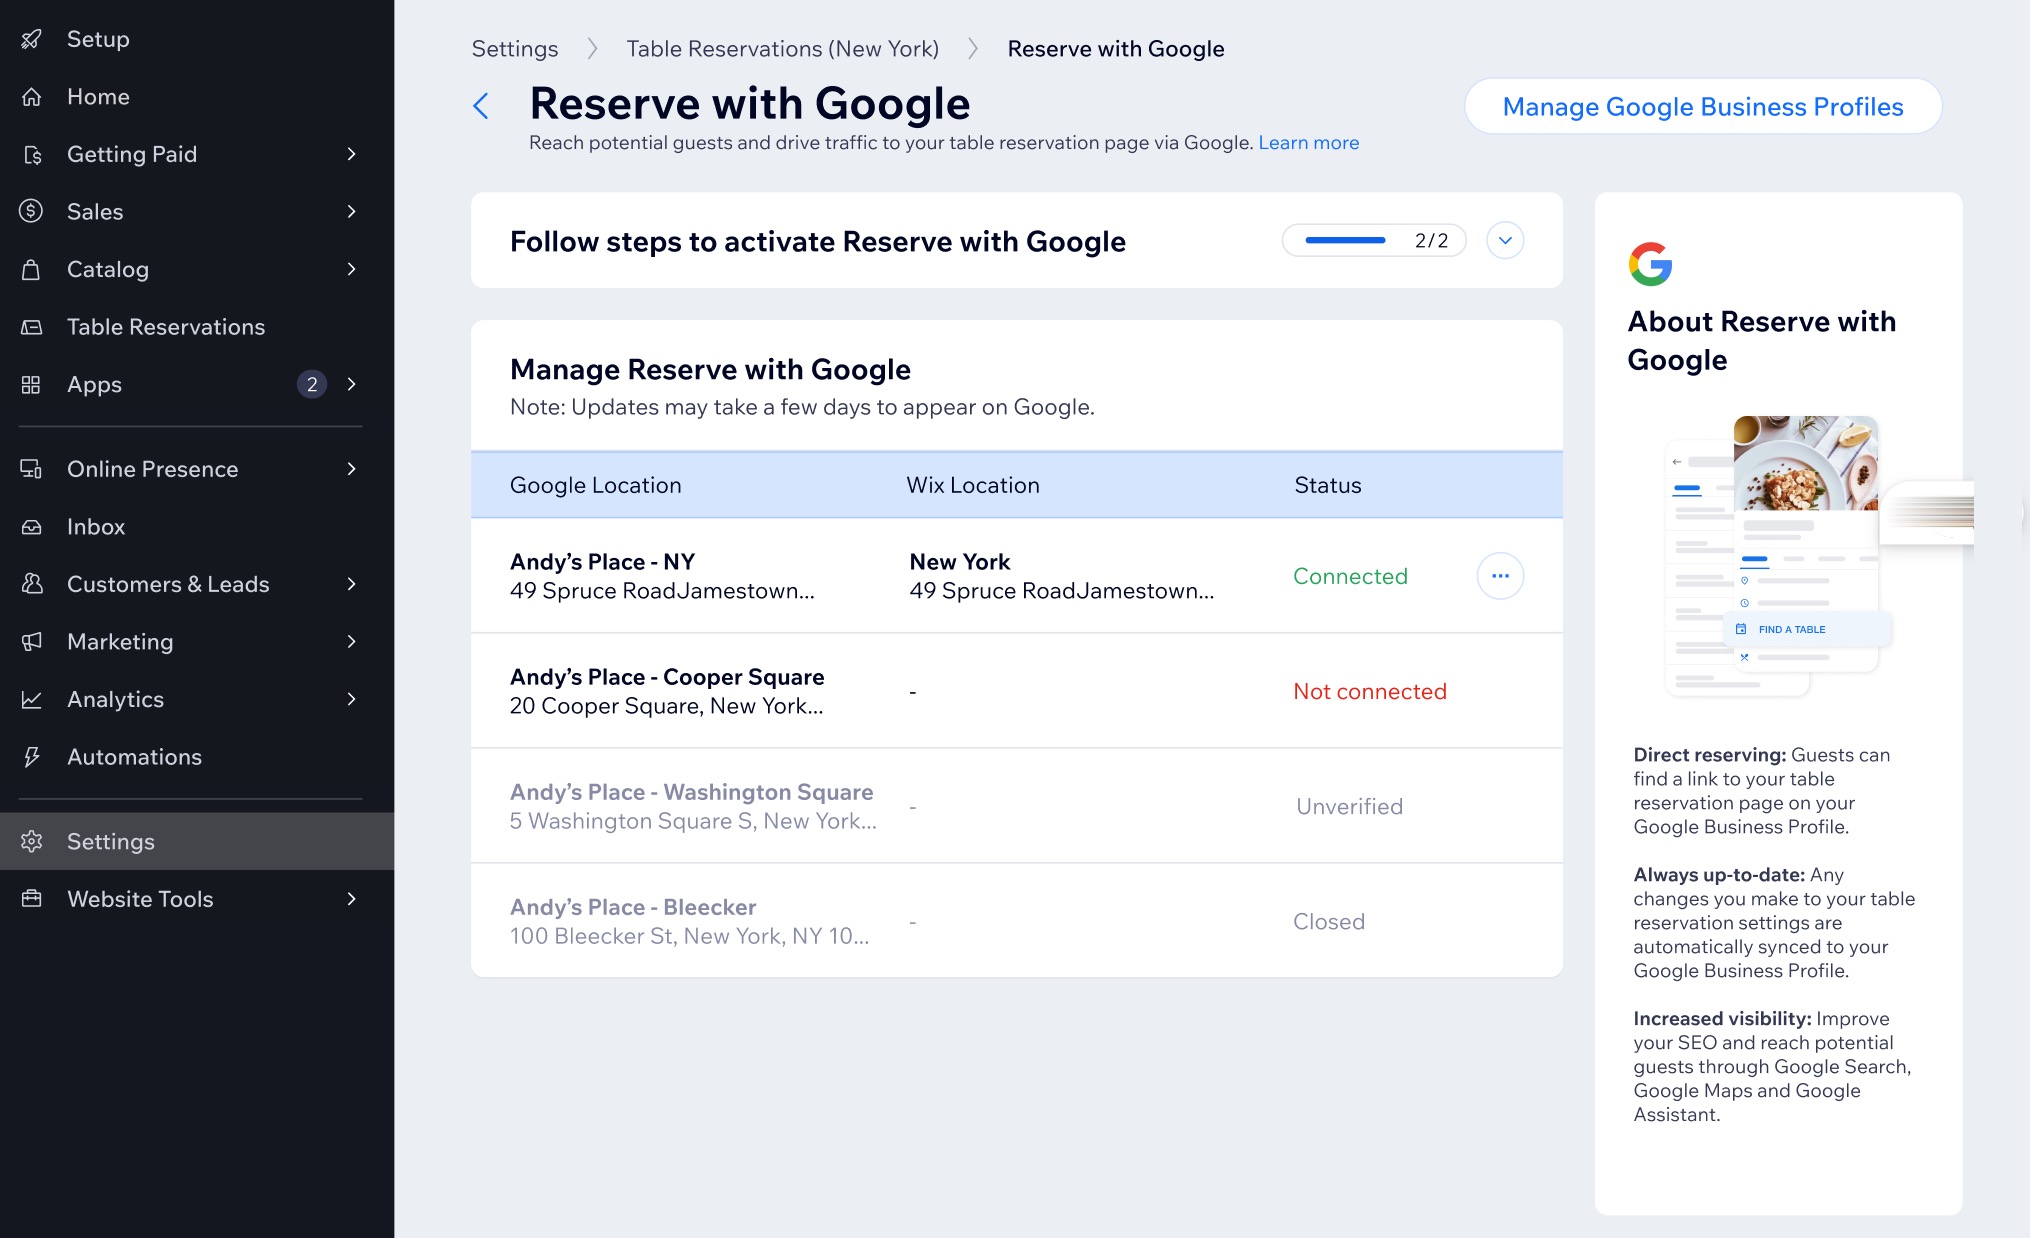Open Automations menu item
Image resolution: width=2030 pixels, height=1238 pixels.
(197, 757)
